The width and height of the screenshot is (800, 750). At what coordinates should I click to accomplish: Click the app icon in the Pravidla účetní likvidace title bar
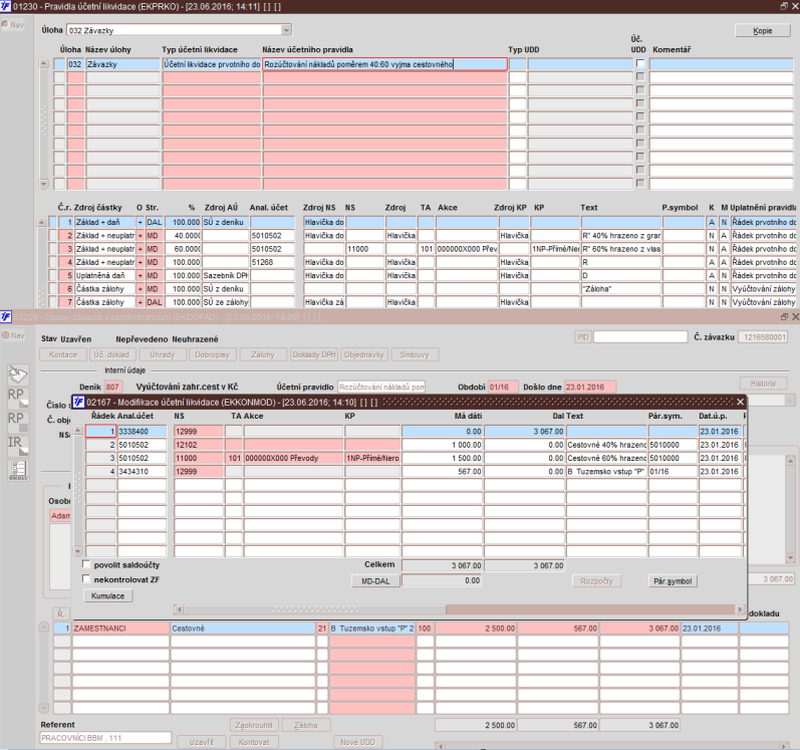(x=5, y=6)
